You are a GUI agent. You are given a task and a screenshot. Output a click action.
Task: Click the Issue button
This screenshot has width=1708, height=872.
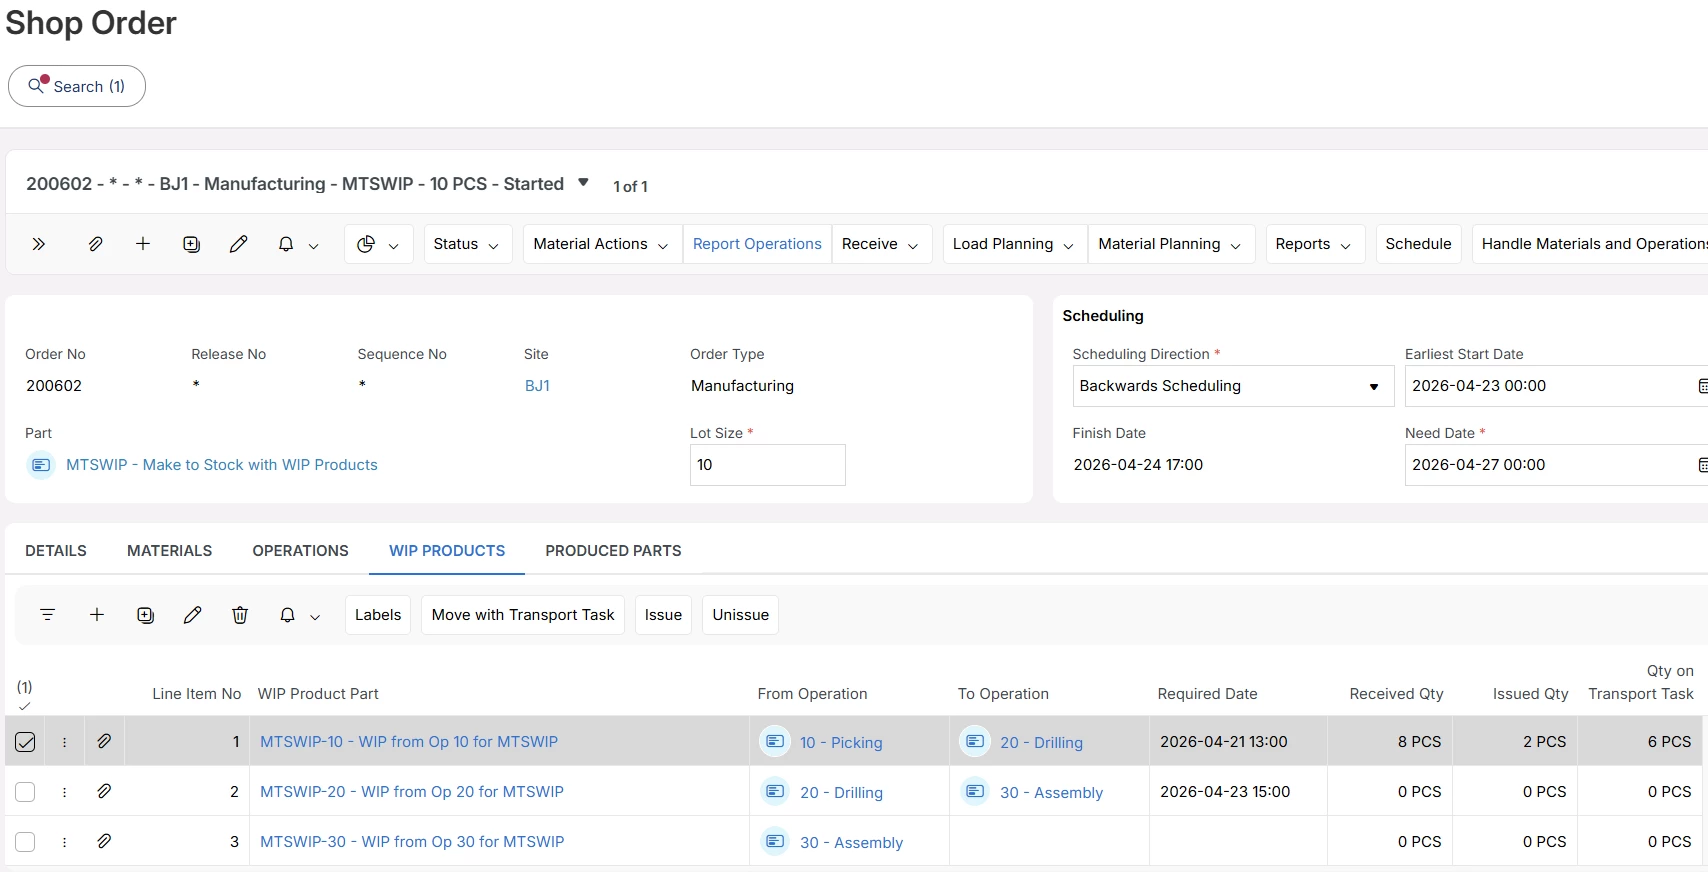(663, 615)
